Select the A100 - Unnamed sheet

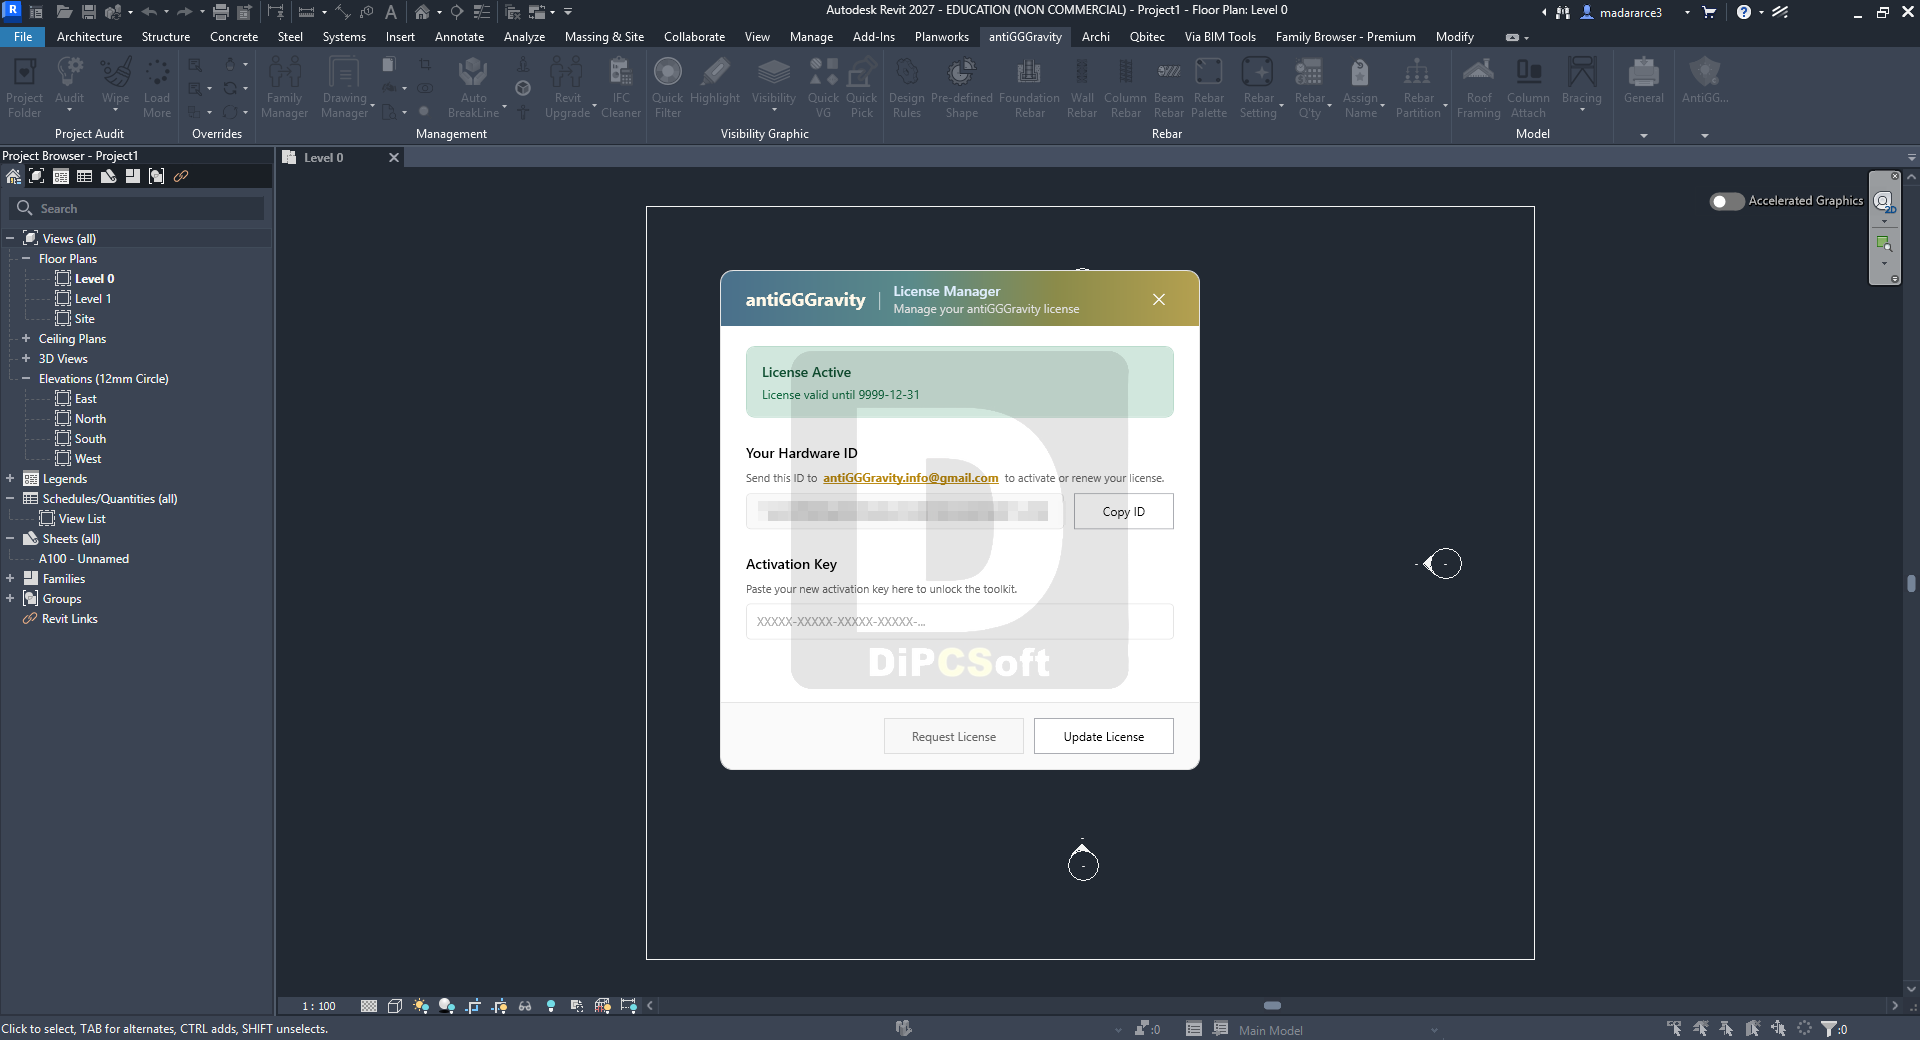point(84,559)
